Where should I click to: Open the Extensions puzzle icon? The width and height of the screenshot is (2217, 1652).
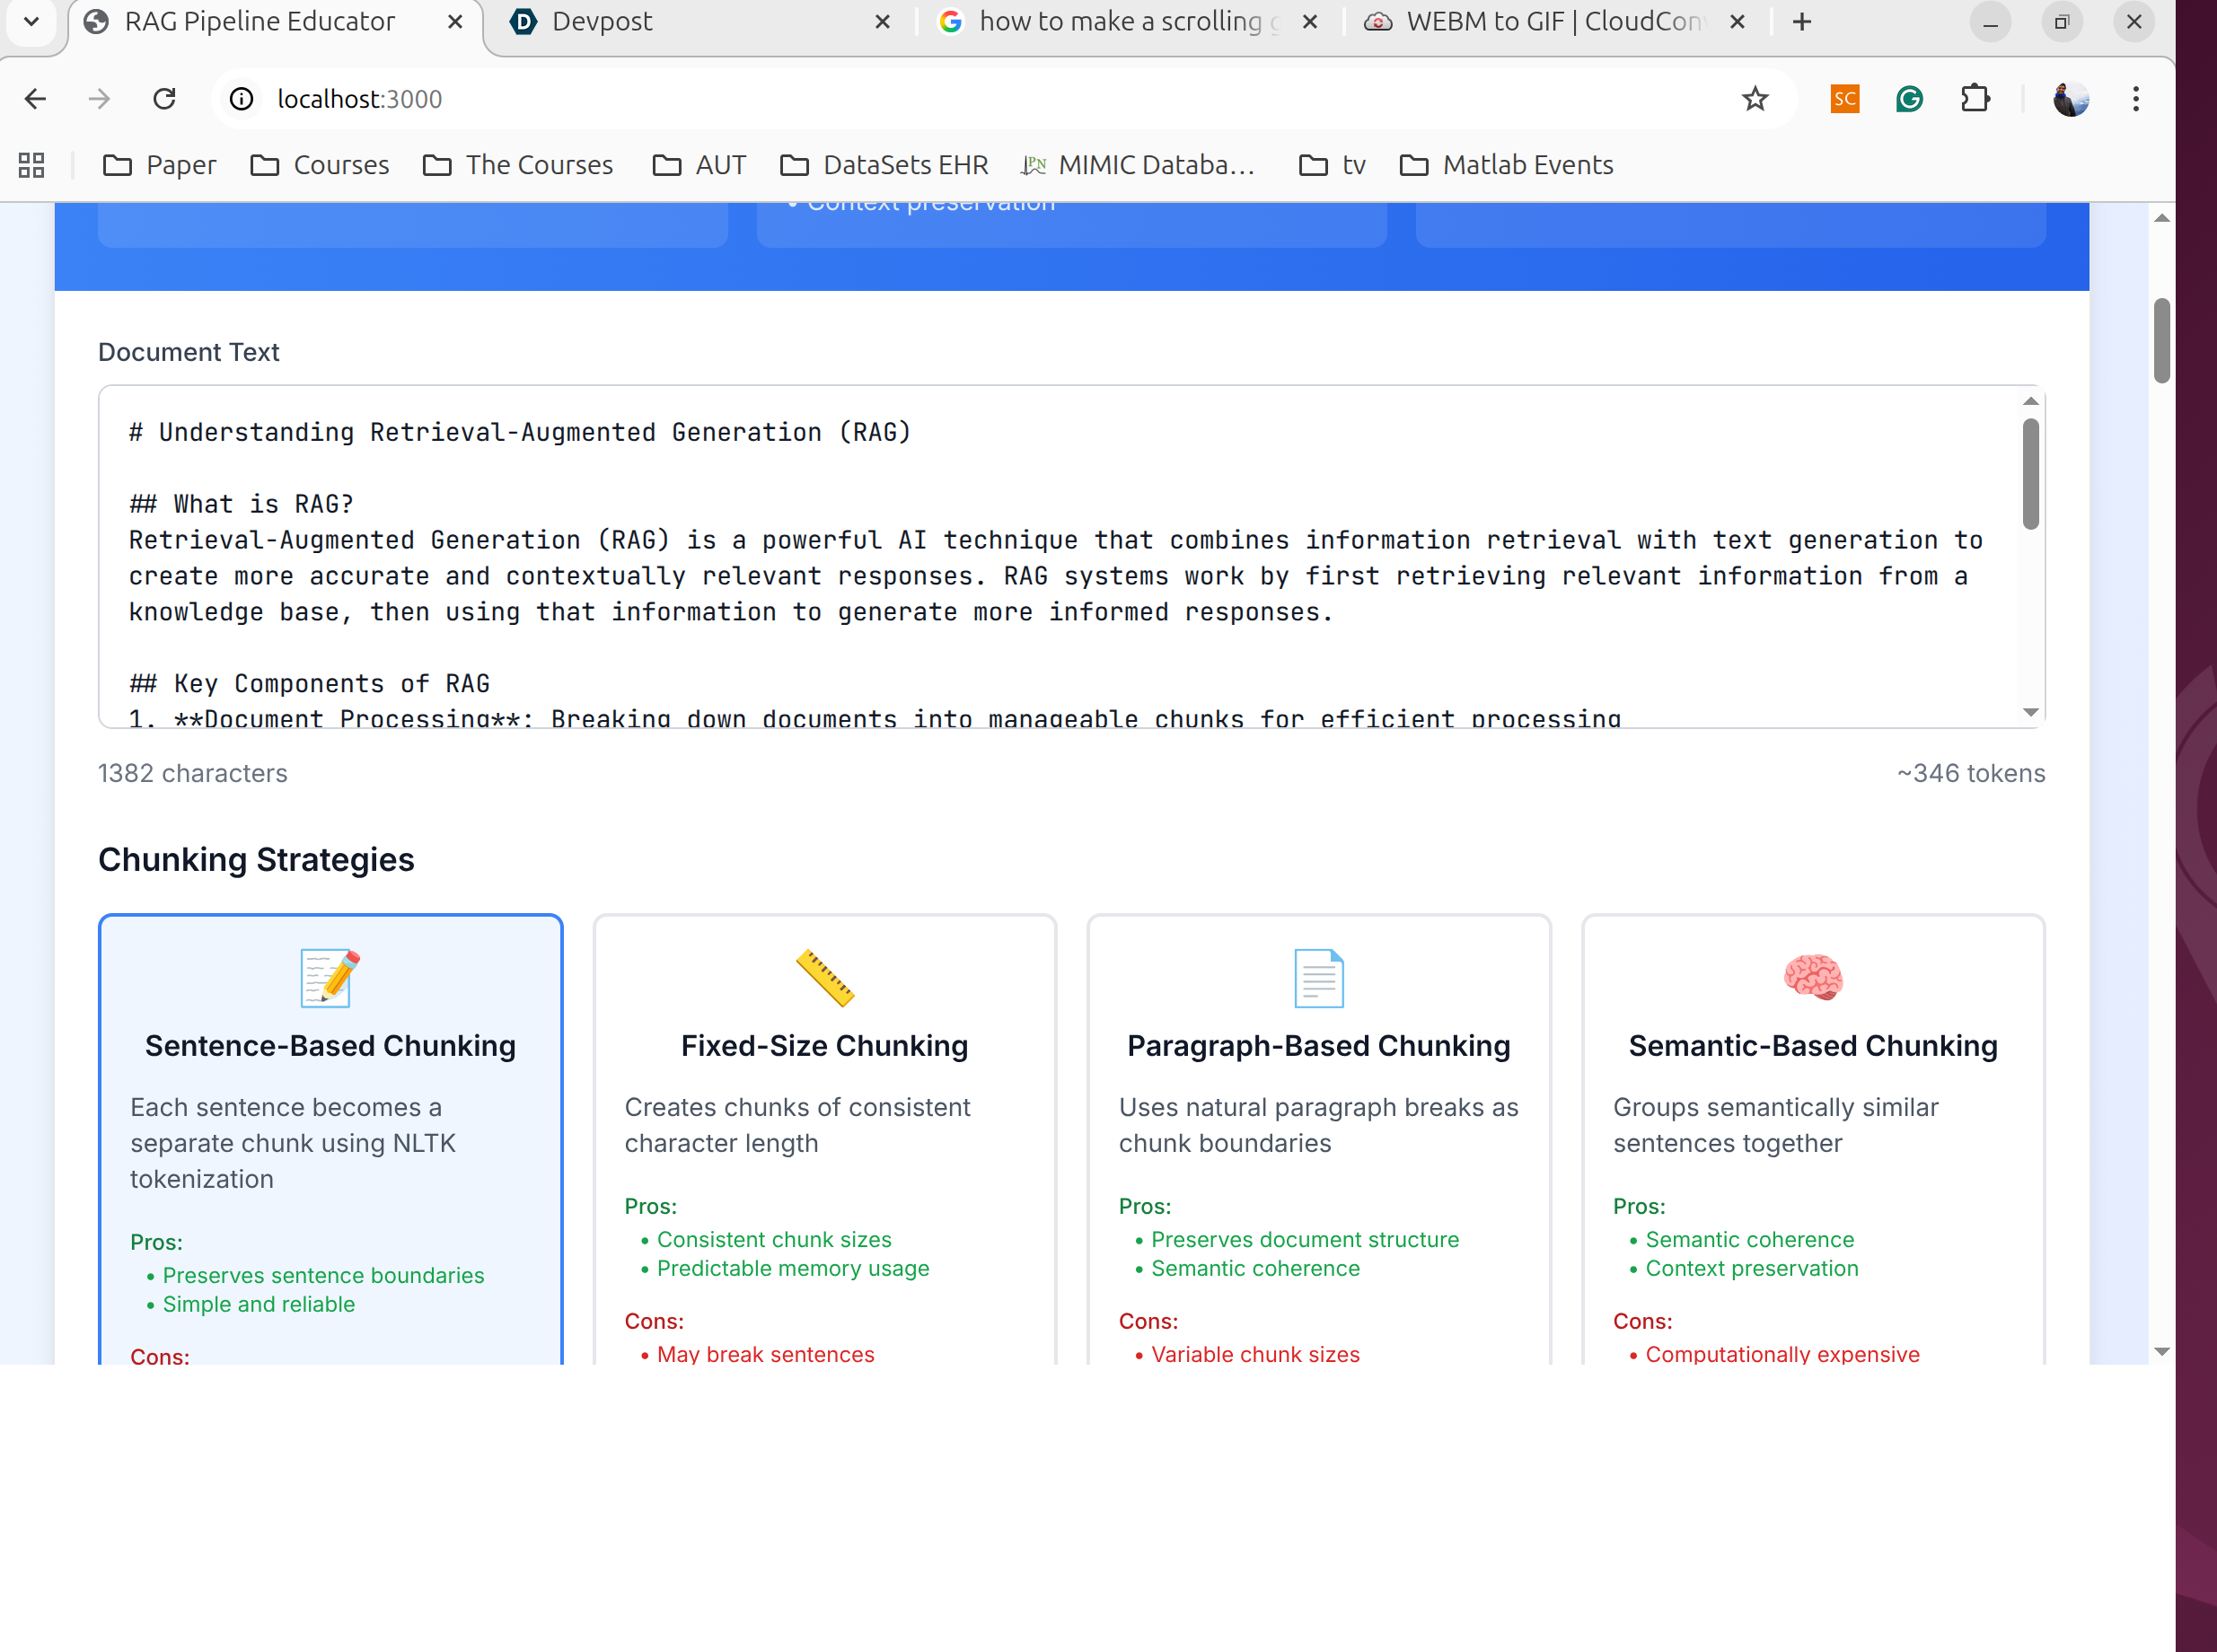pos(1975,99)
